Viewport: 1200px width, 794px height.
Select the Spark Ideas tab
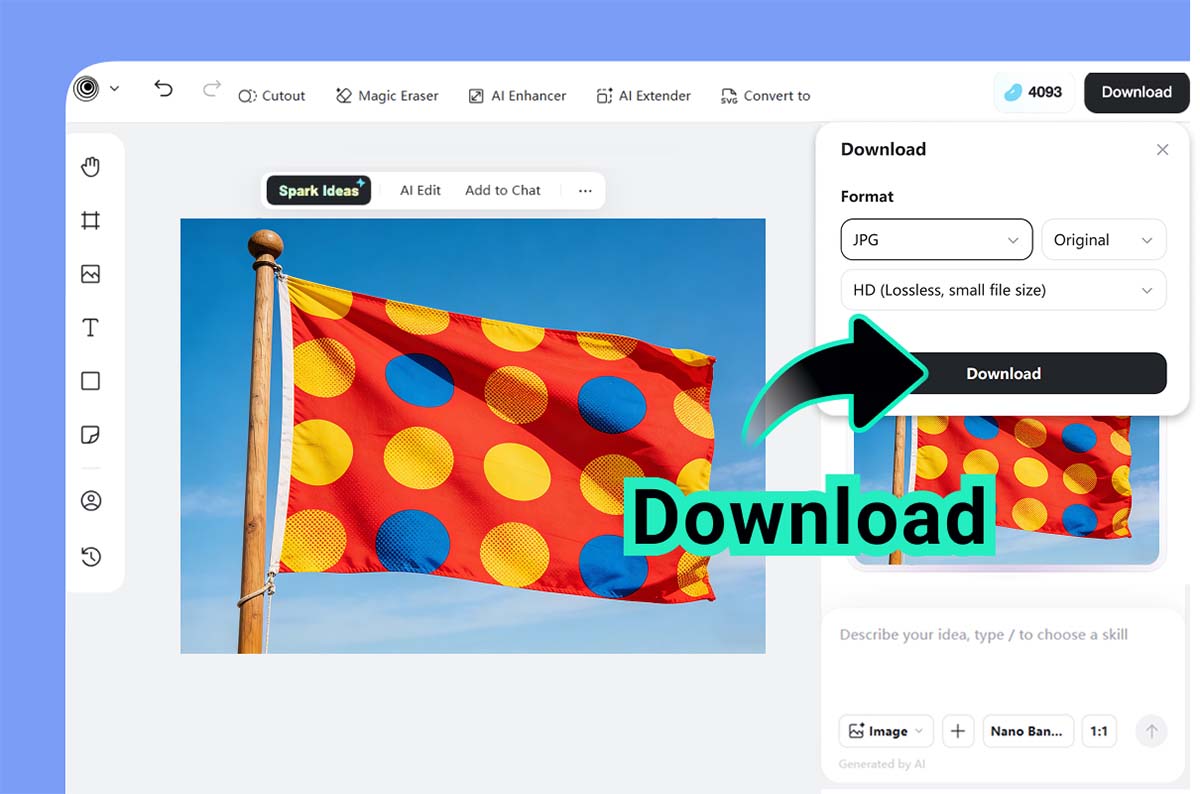(x=318, y=189)
